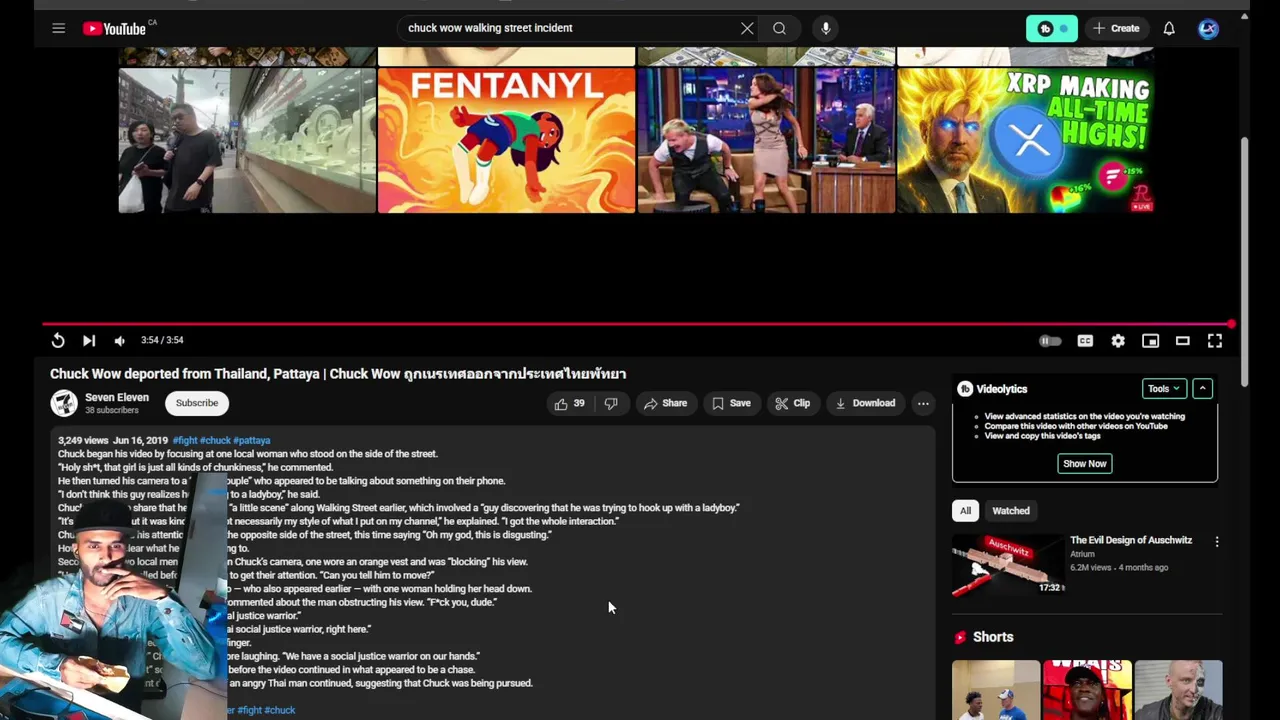Click the magnifier search button
Viewport: 1280px width, 720px height.
(779, 28)
